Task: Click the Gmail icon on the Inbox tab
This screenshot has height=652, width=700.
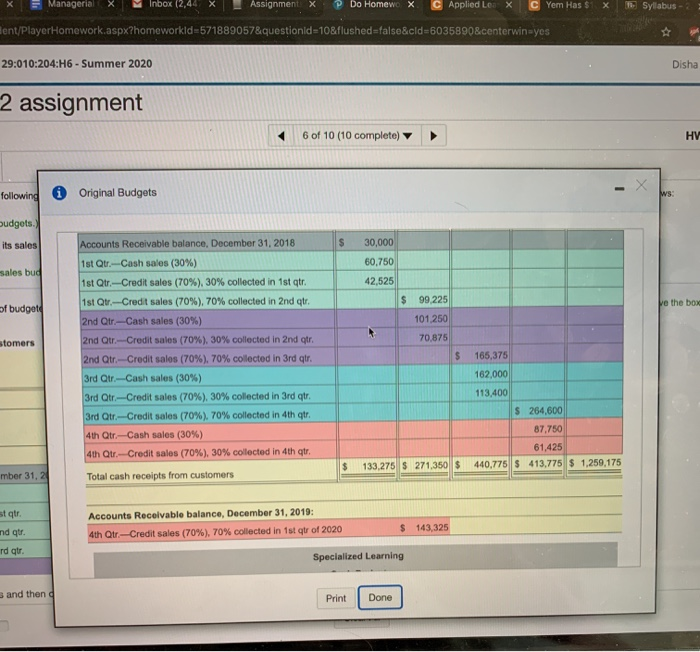Action: 138,4
